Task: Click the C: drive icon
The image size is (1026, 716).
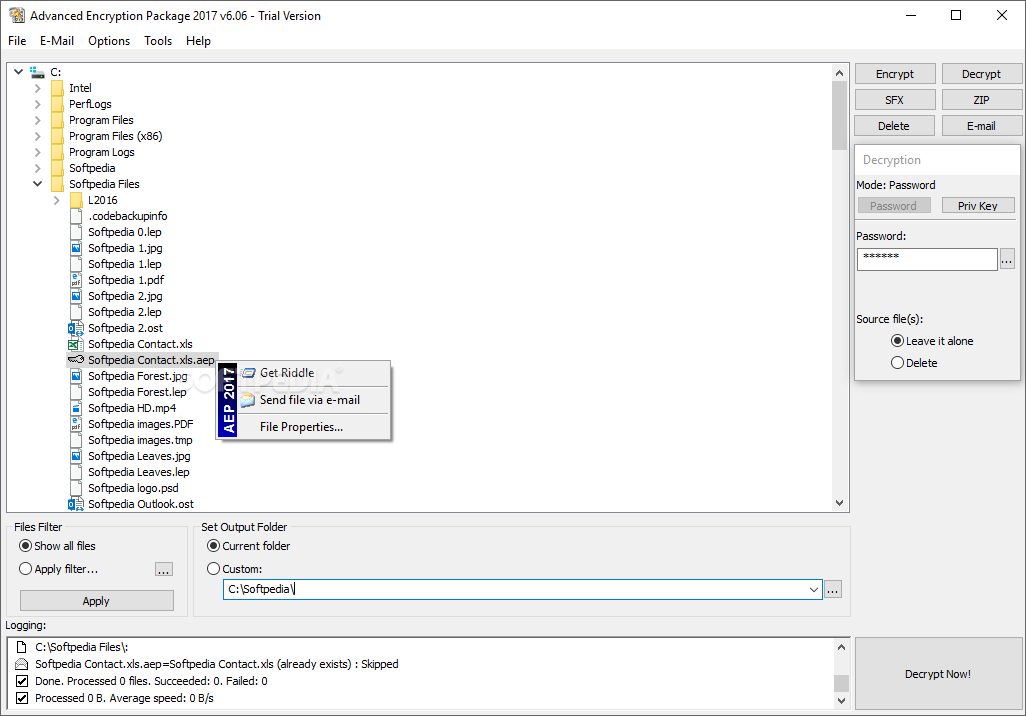Action: [37, 72]
